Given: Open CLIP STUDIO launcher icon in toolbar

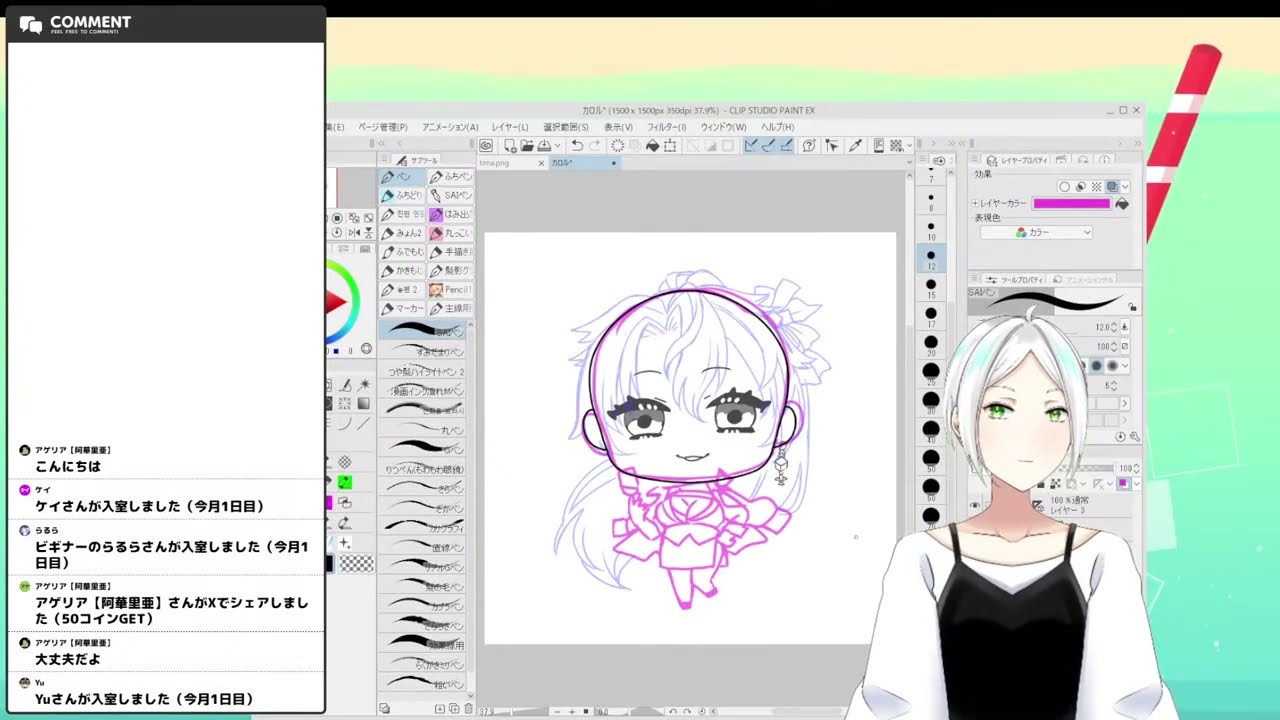Looking at the screenshot, I should [486, 145].
